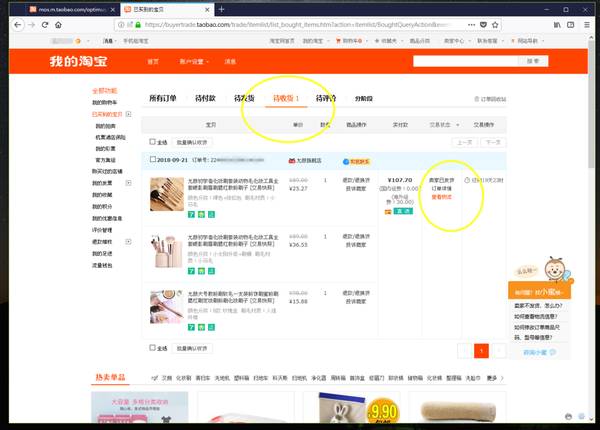Click the top 批量确认收货 button
600x430 pixels.
pos(192,142)
